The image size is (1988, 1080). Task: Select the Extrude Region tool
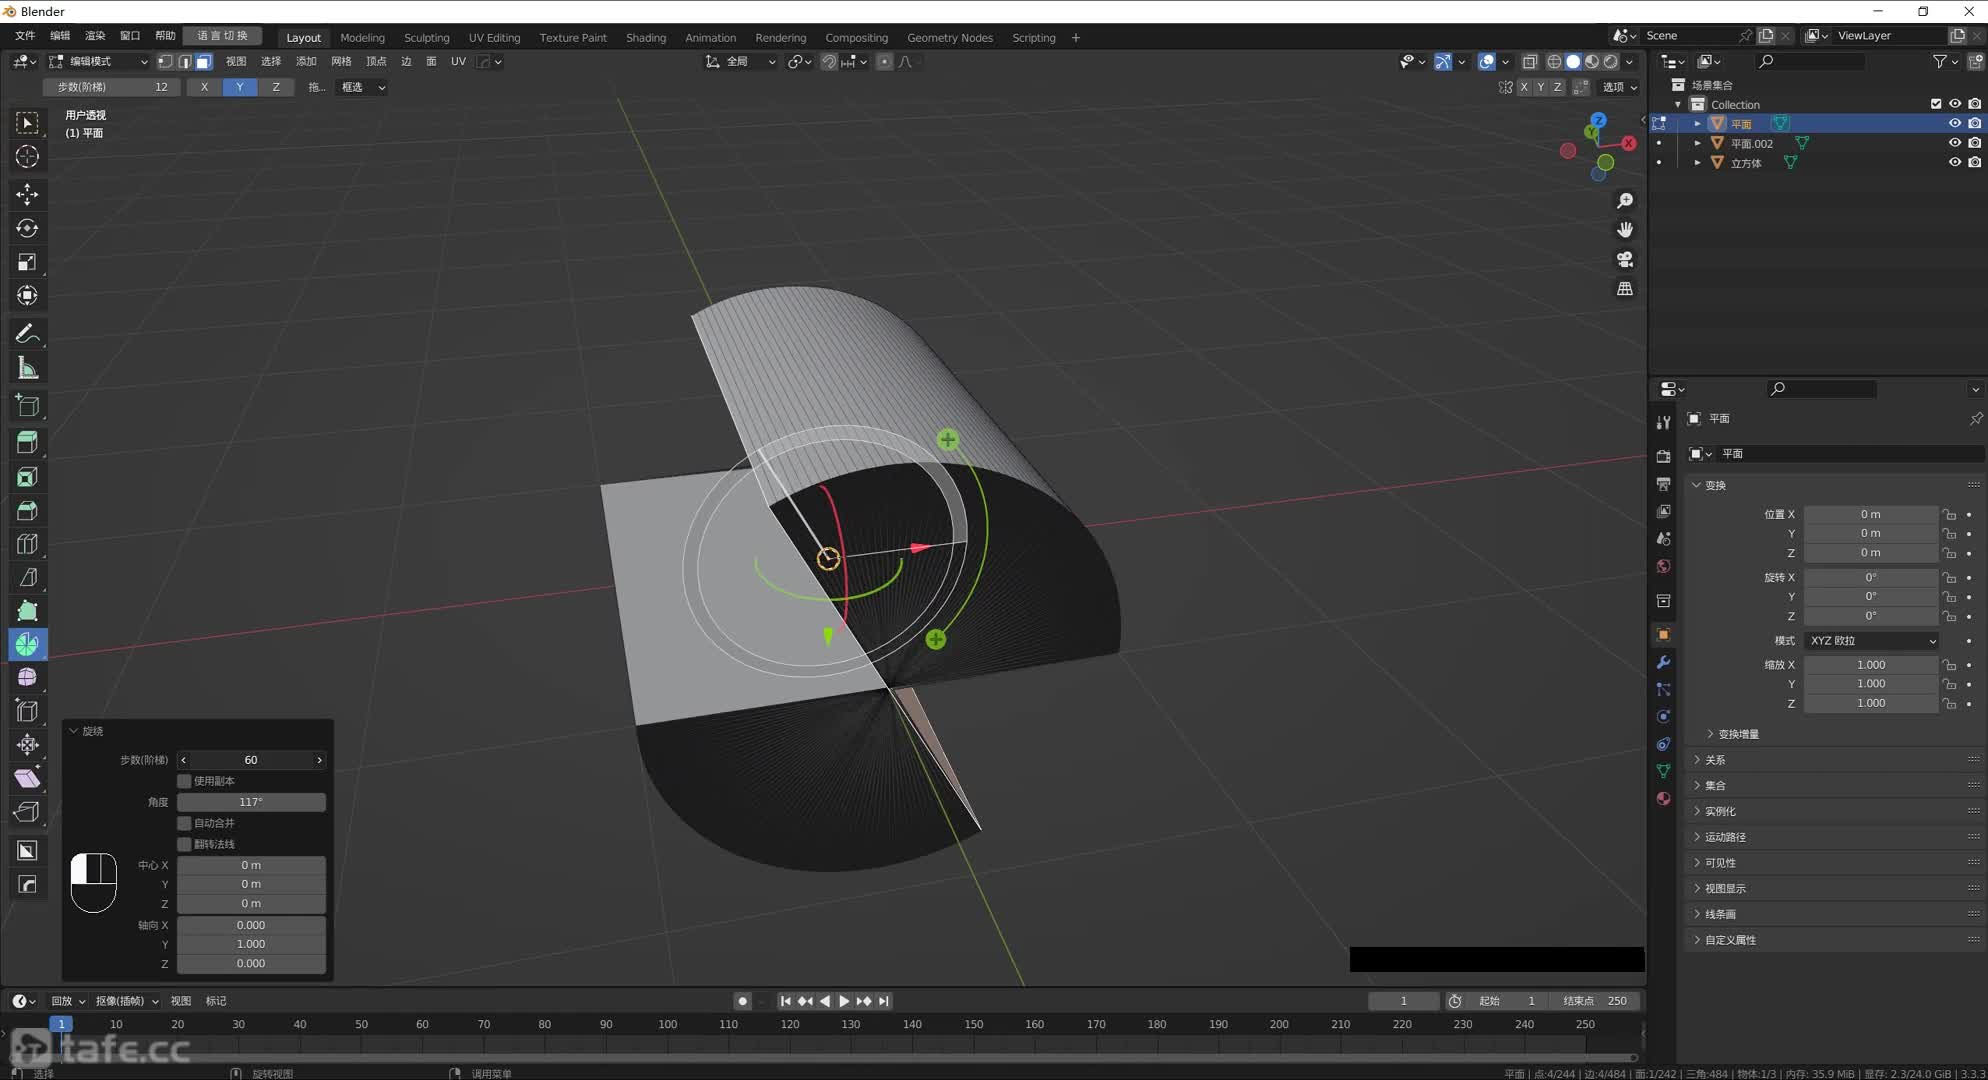click(27, 442)
